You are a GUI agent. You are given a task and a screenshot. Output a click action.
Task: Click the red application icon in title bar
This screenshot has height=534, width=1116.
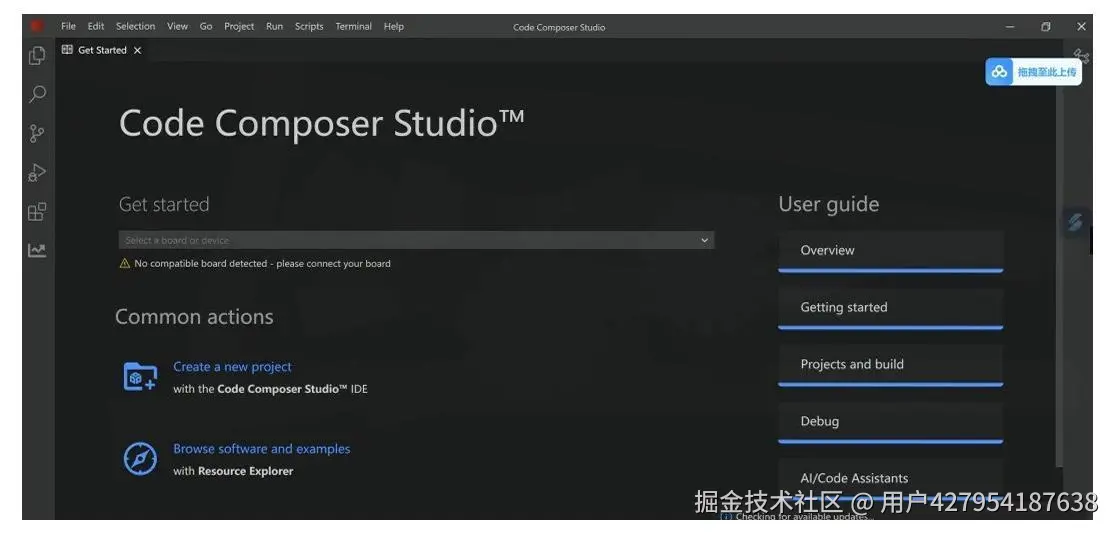[x=36, y=26]
